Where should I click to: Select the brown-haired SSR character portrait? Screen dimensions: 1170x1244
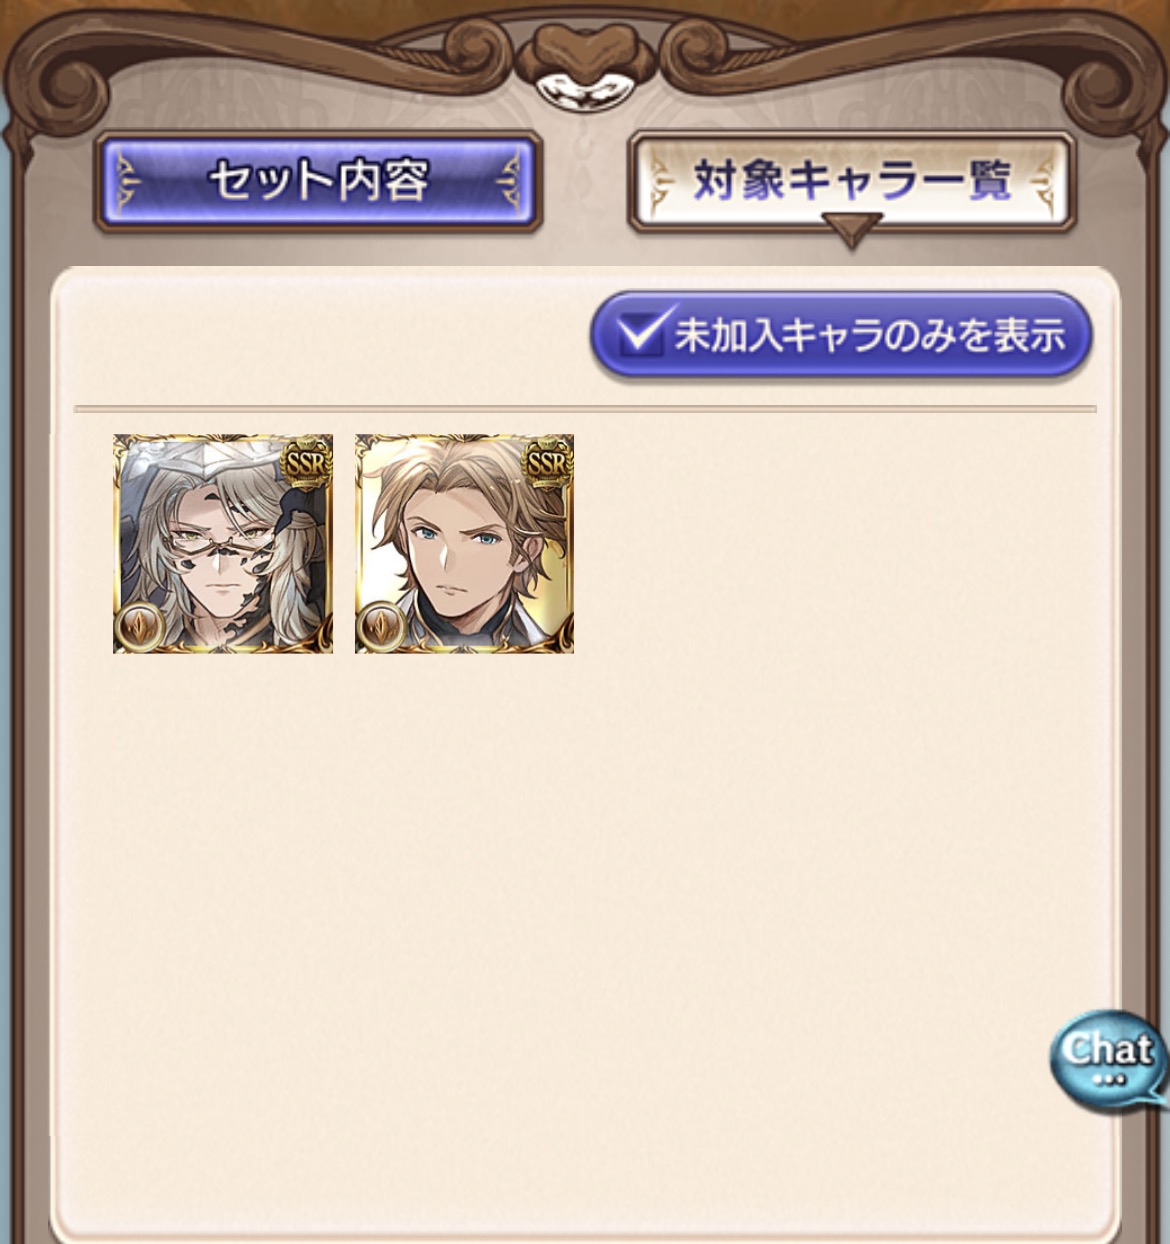pos(464,543)
